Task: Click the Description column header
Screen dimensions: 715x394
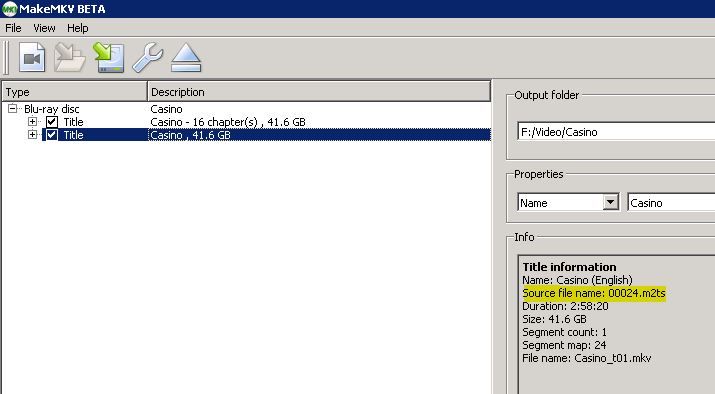Action: coord(319,92)
